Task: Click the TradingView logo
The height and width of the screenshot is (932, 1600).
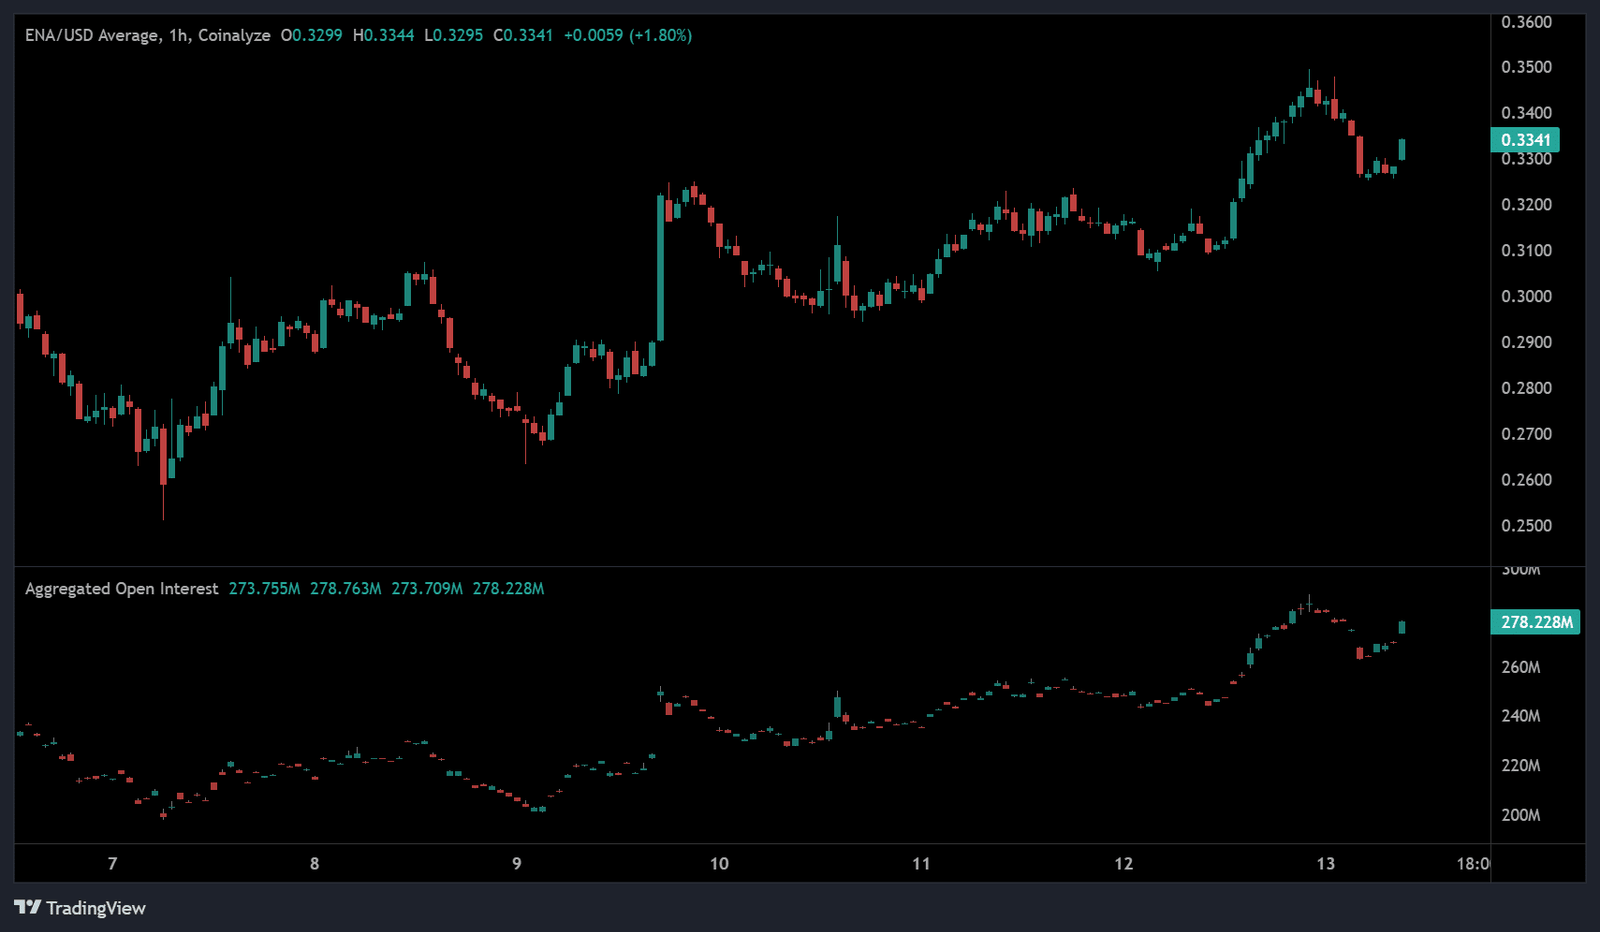Action: coord(80,908)
